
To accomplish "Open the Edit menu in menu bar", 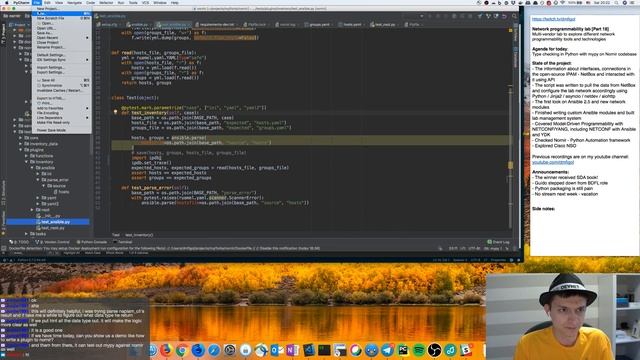I will [x=47, y=2].
